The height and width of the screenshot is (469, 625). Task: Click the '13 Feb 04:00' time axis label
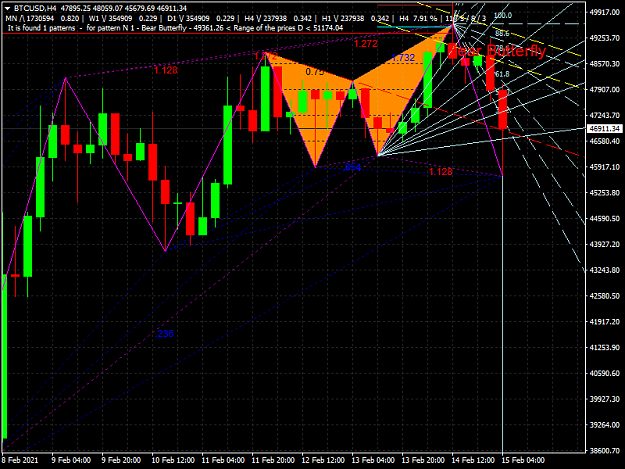[373, 460]
